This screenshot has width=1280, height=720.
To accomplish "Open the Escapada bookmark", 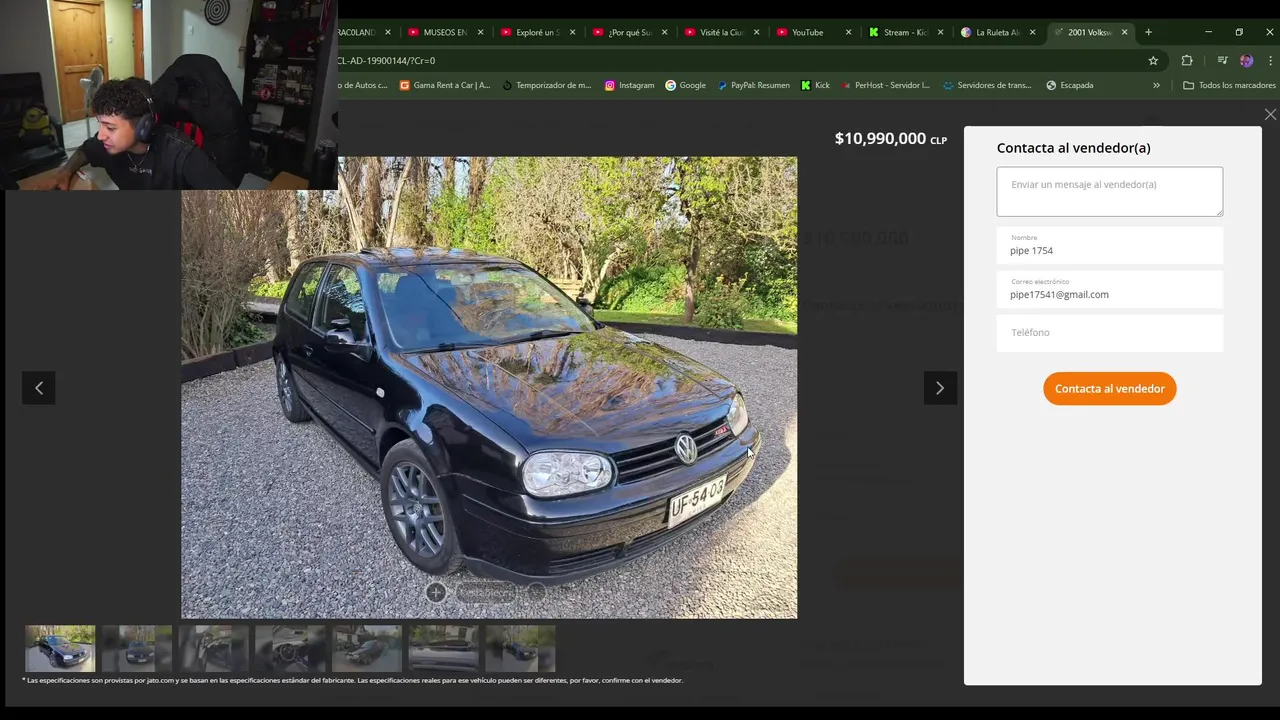I will point(1069,85).
